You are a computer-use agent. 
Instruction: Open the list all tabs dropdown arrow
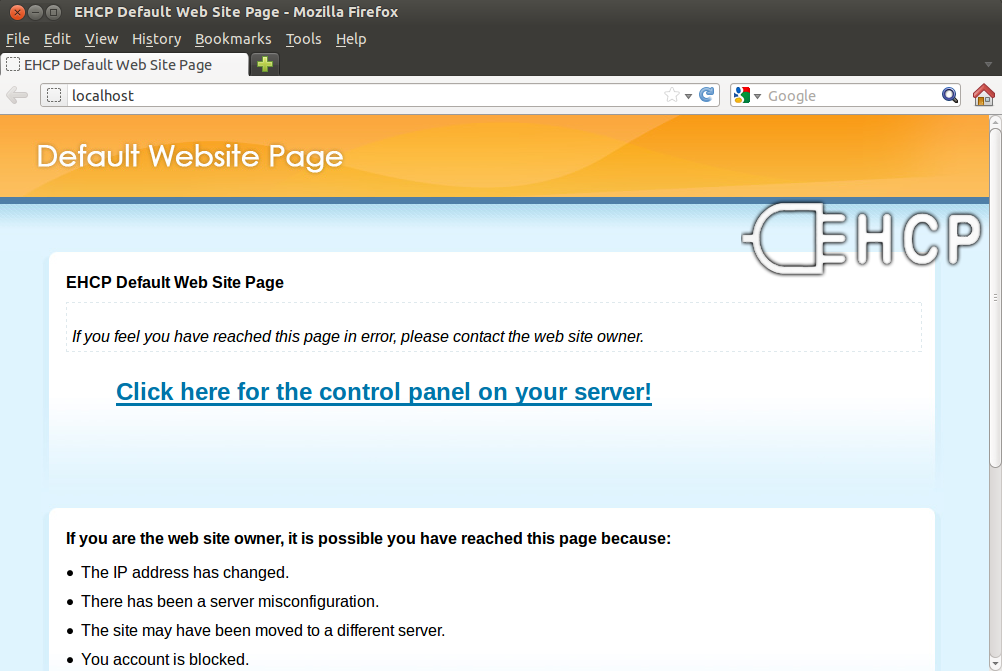coord(988,65)
